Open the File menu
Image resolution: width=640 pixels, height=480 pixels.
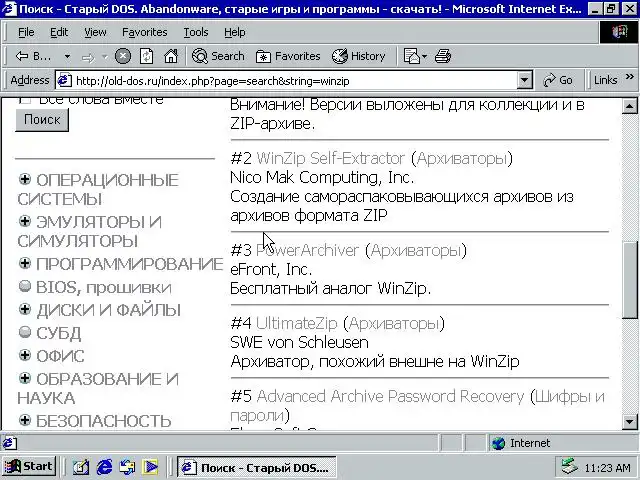coord(26,32)
